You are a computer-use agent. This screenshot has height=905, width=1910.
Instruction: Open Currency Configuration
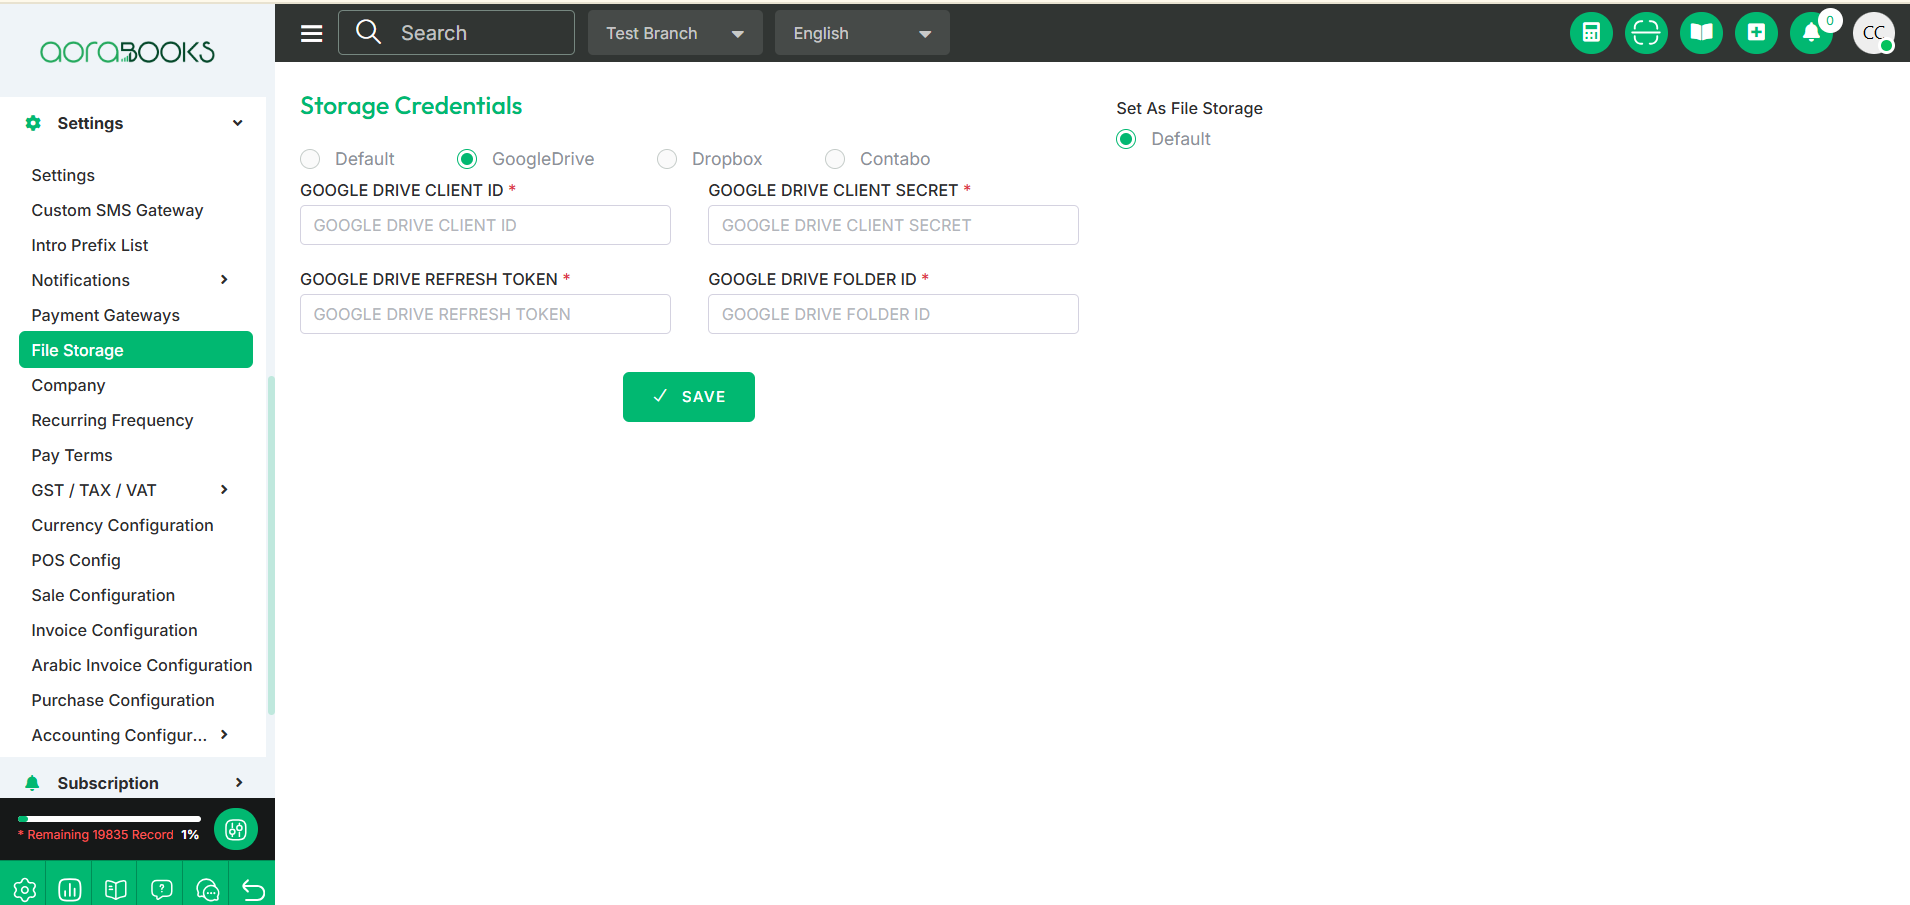(x=122, y=525)
